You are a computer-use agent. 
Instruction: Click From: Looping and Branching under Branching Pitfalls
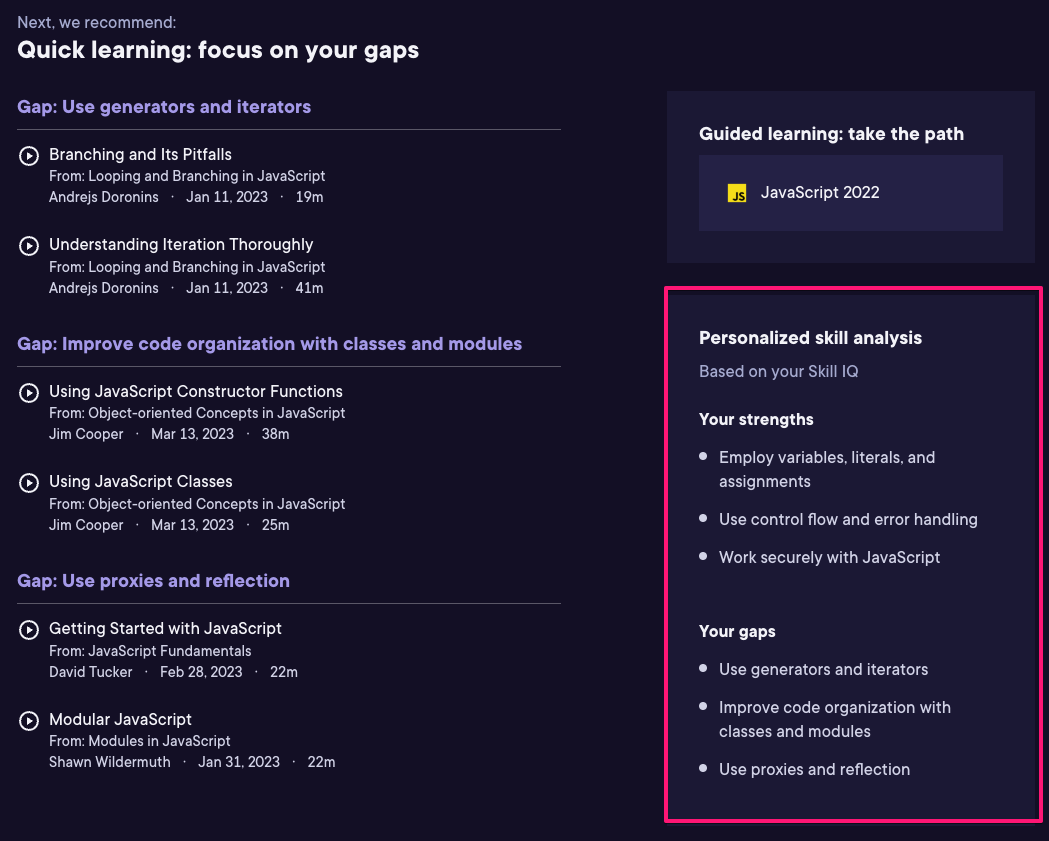(x=187, y=176)
